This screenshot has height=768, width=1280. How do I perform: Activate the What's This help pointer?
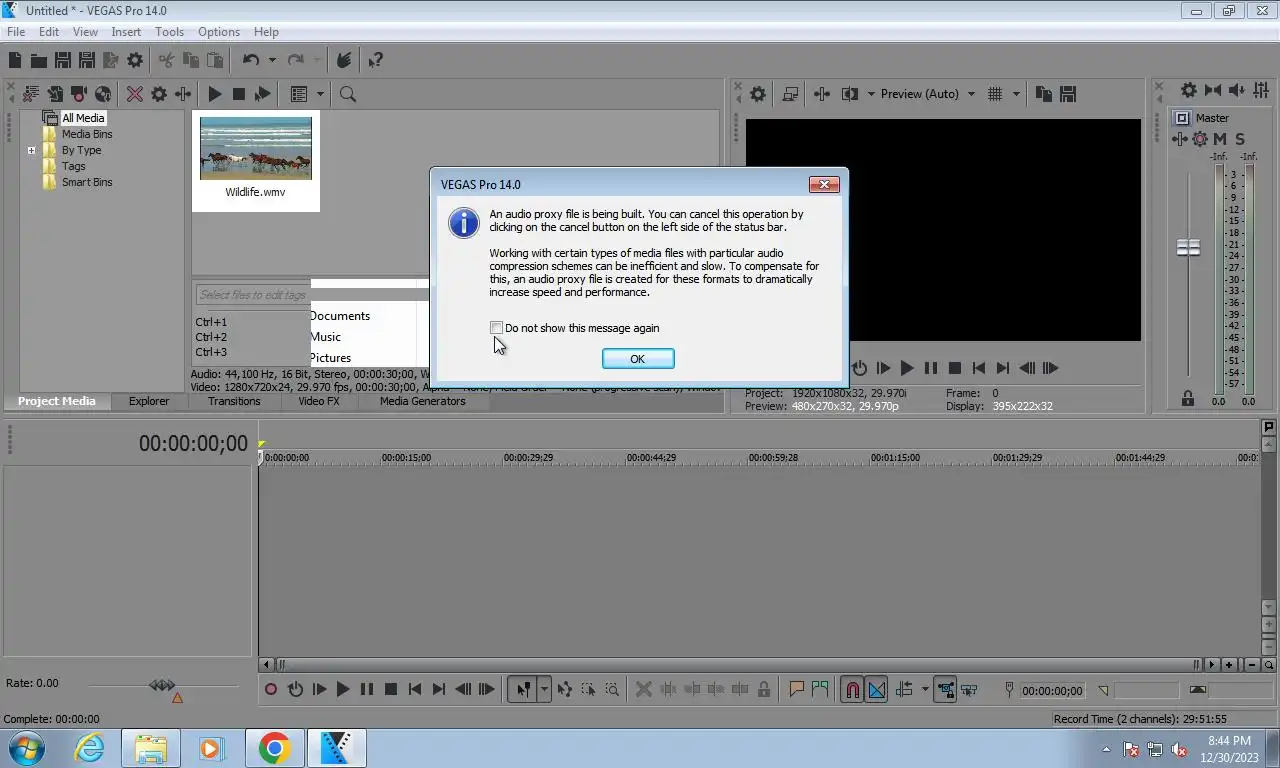(375, 61)
